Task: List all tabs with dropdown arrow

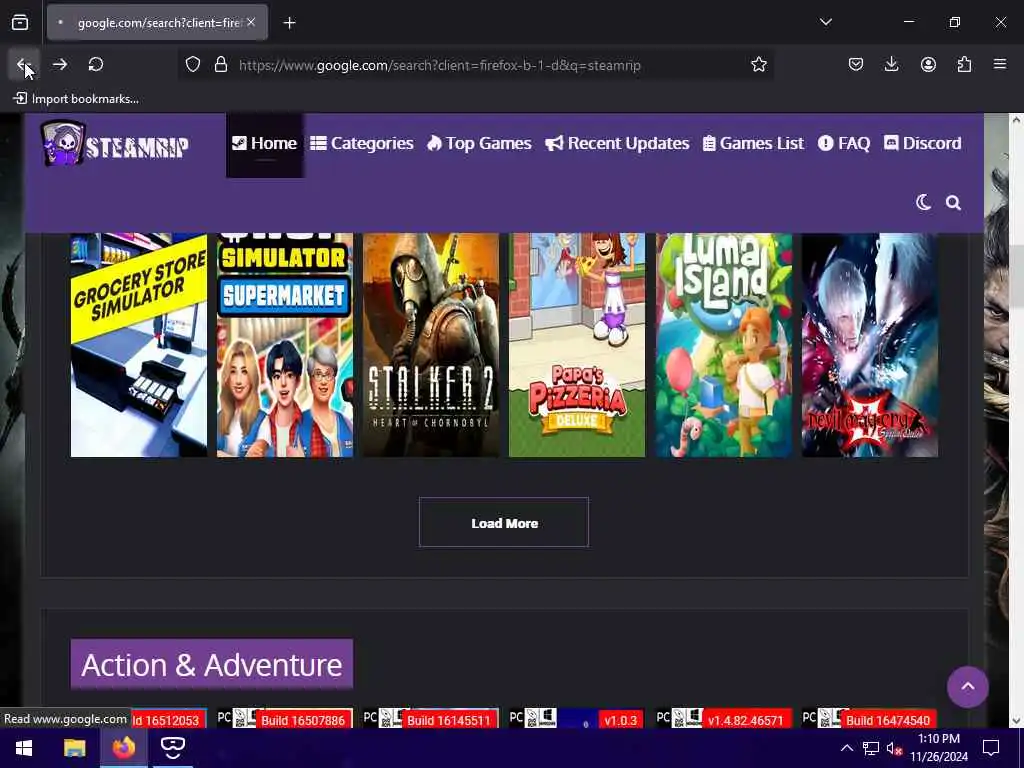Action: tap(825, 22)
